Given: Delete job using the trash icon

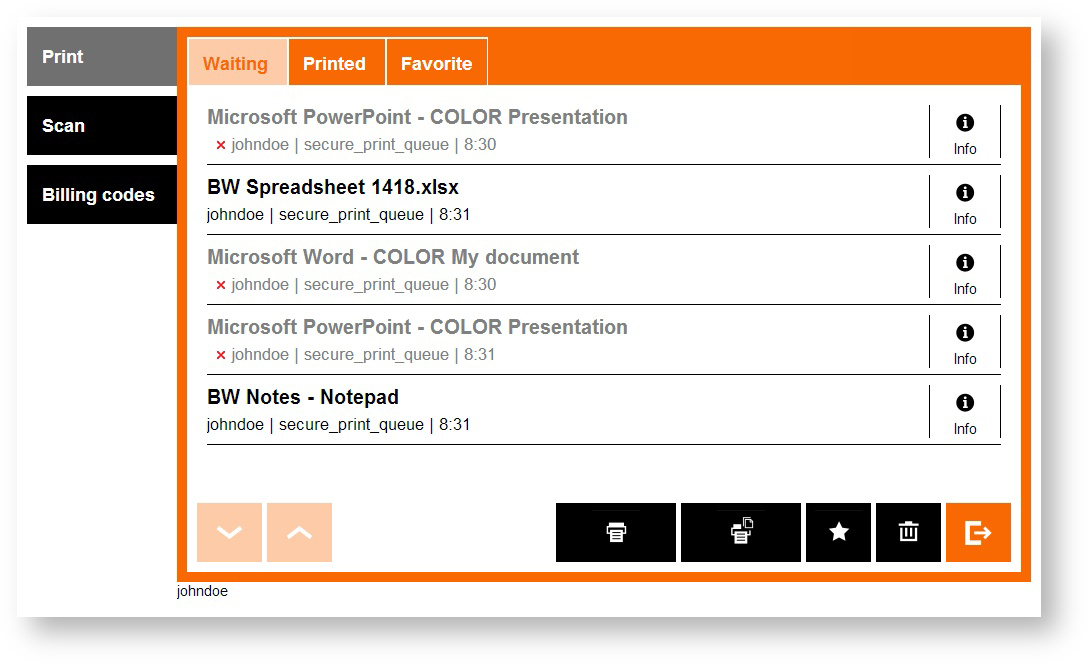Looking at the screenshot, I should pos(908,532).
